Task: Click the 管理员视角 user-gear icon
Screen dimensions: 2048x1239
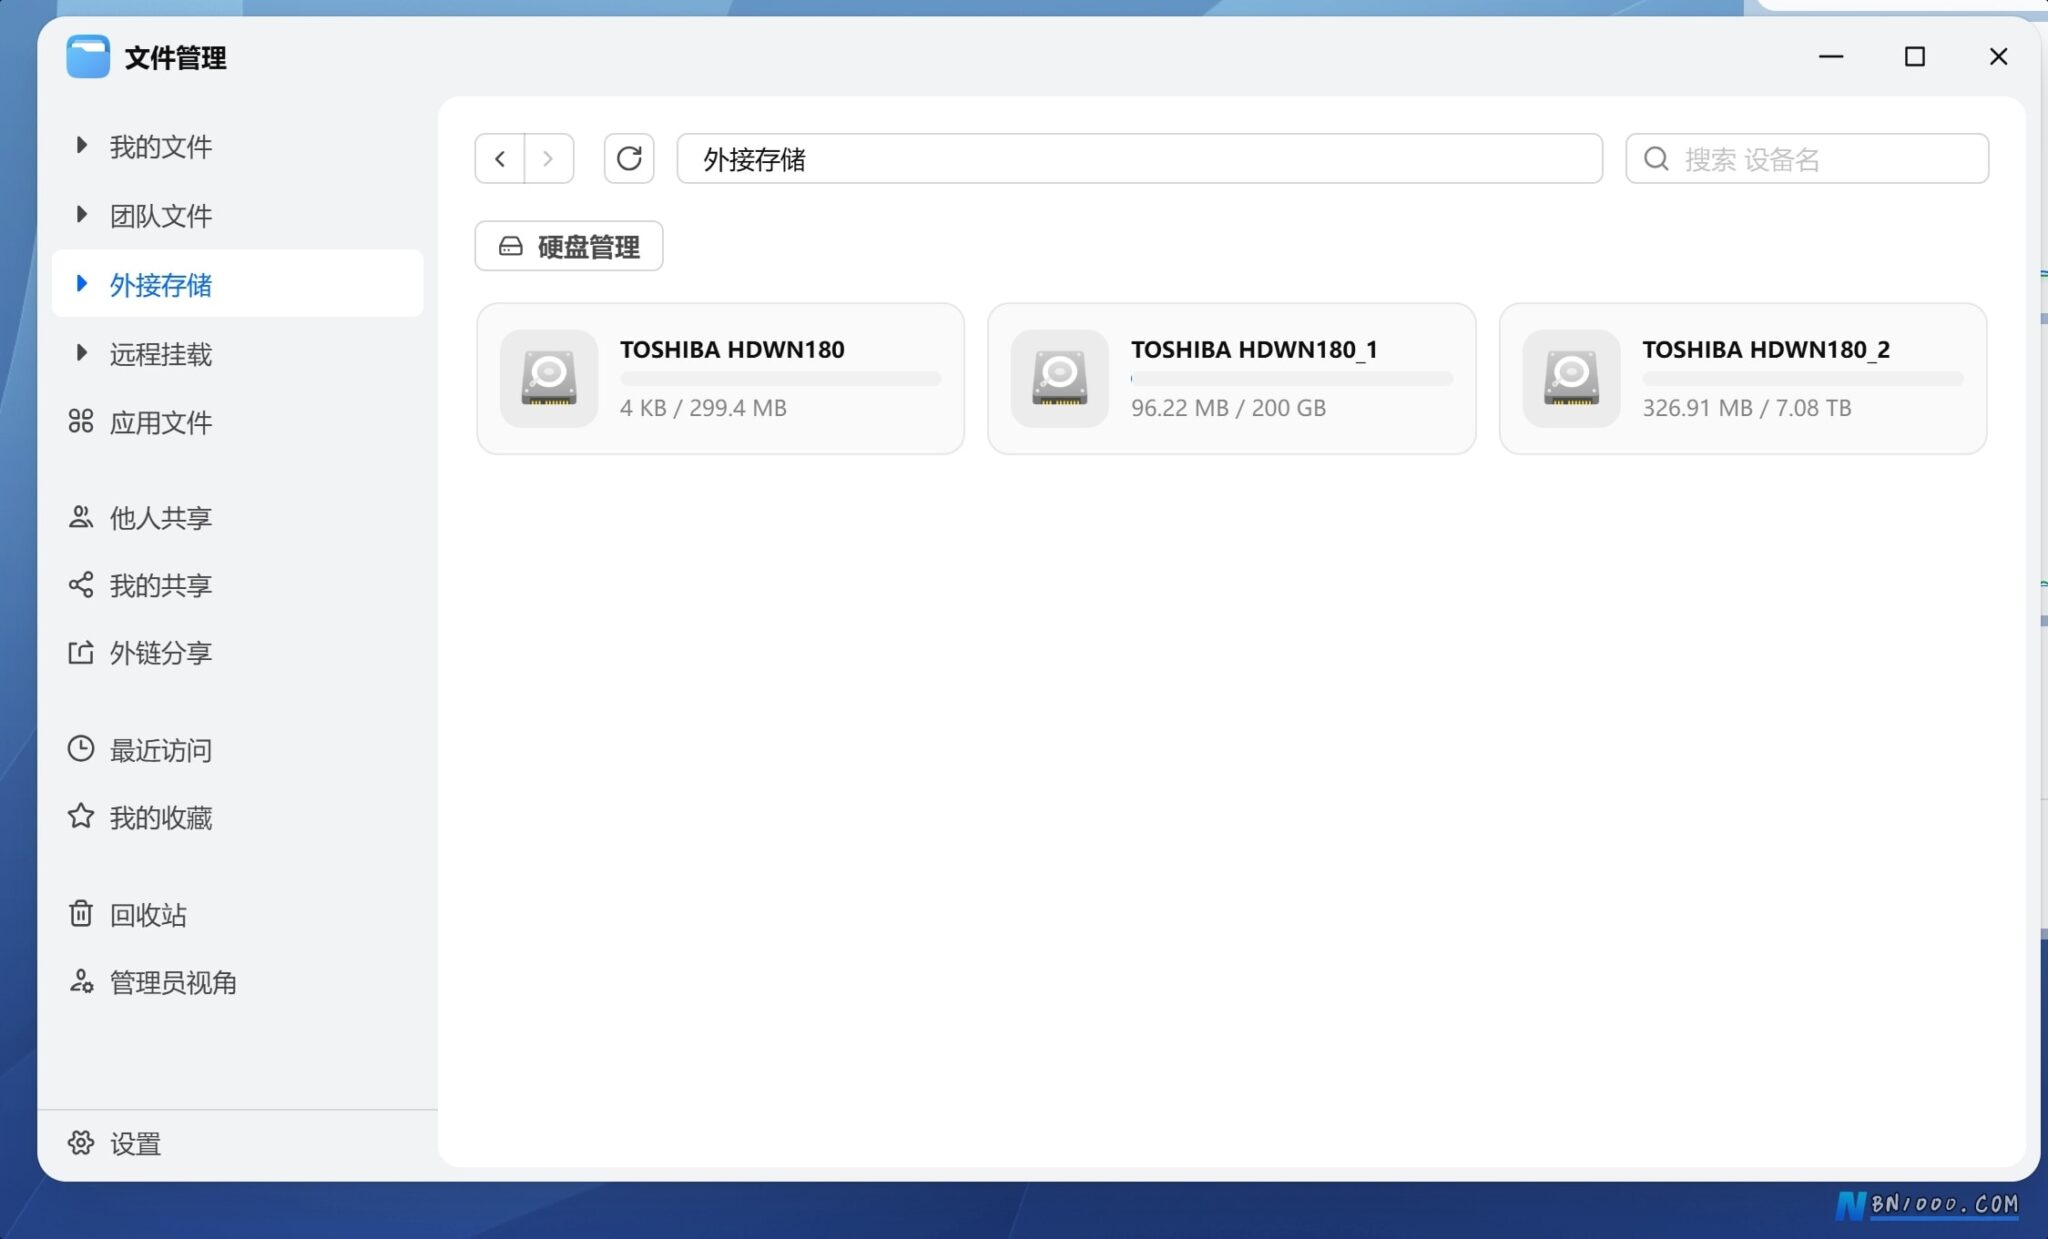Action: tap(81, 982)
